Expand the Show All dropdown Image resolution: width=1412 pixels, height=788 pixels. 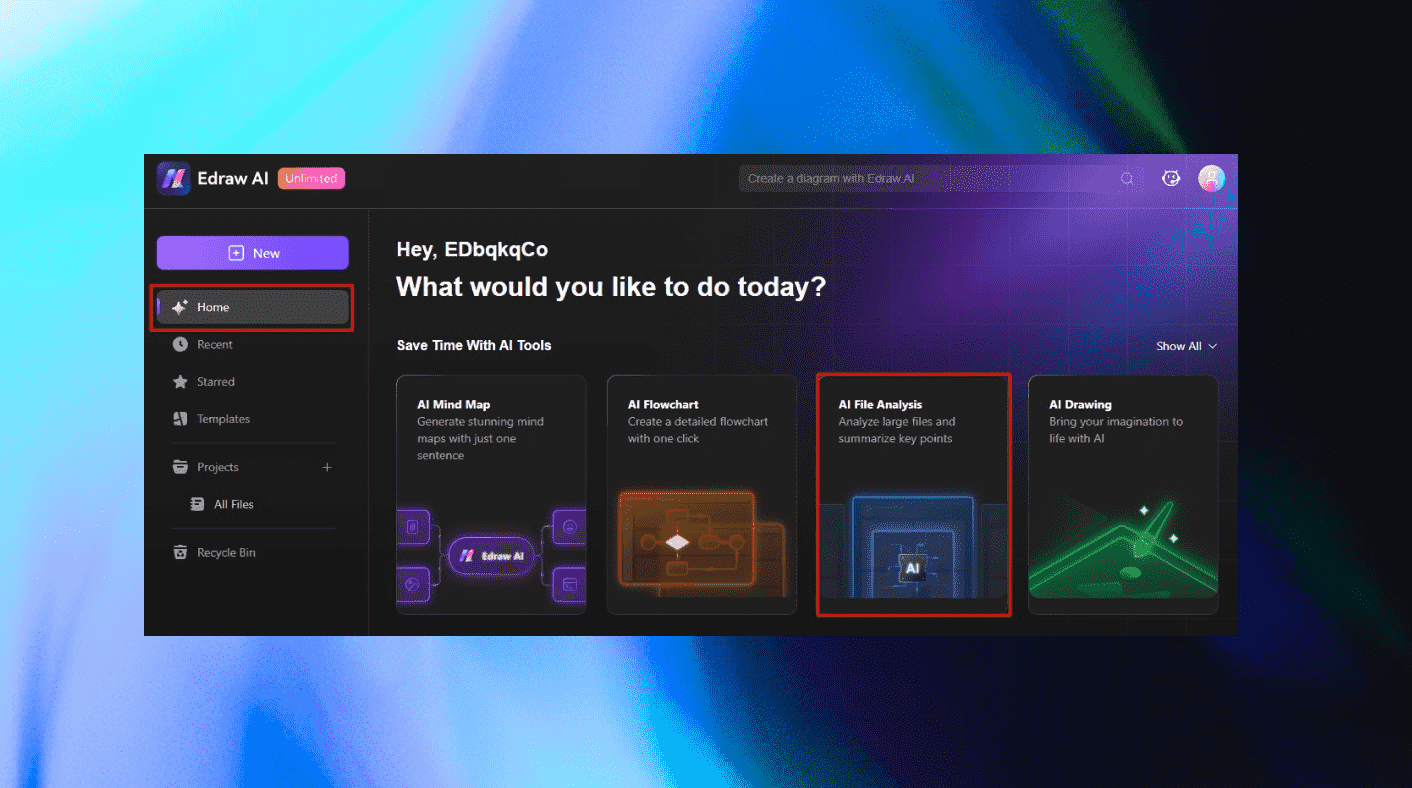tap(1187, 346)
